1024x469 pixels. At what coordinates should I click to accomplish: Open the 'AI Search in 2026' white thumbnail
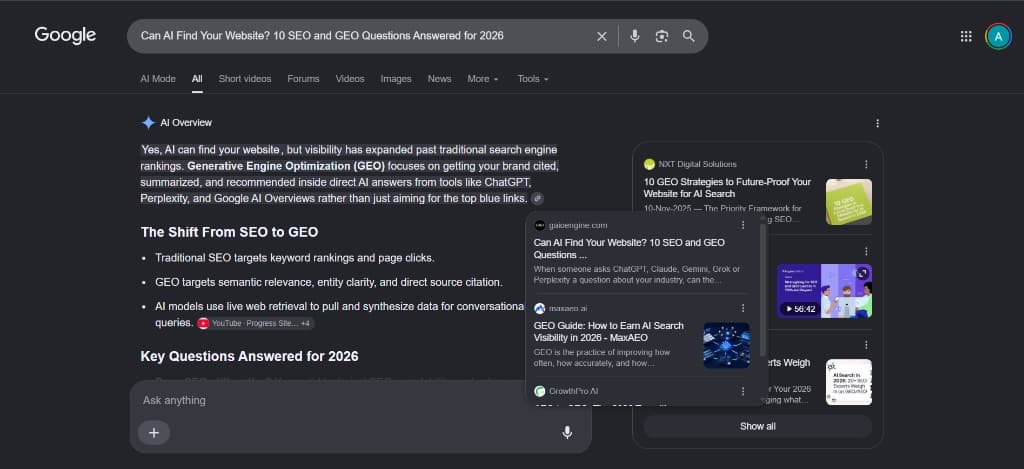[848, 381]
